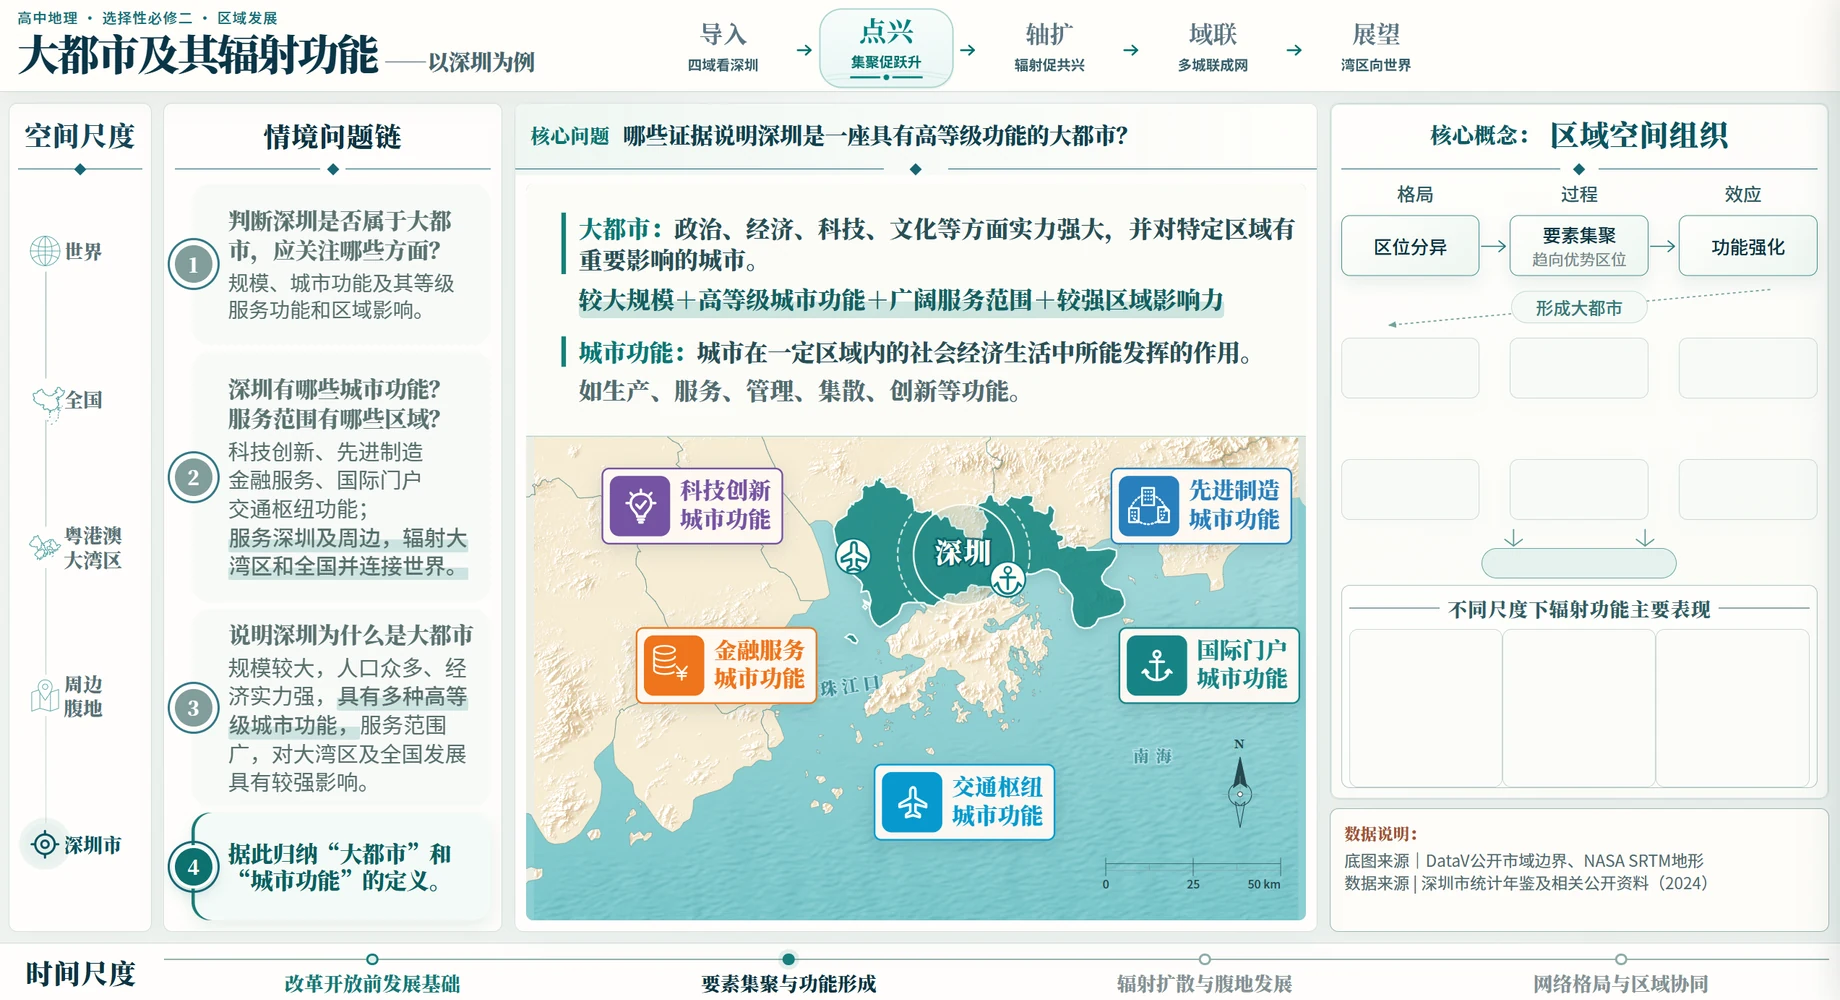Click the 过程 column heading
Viewport: 1840px width, 1000px height.
tap(1579, 194)
